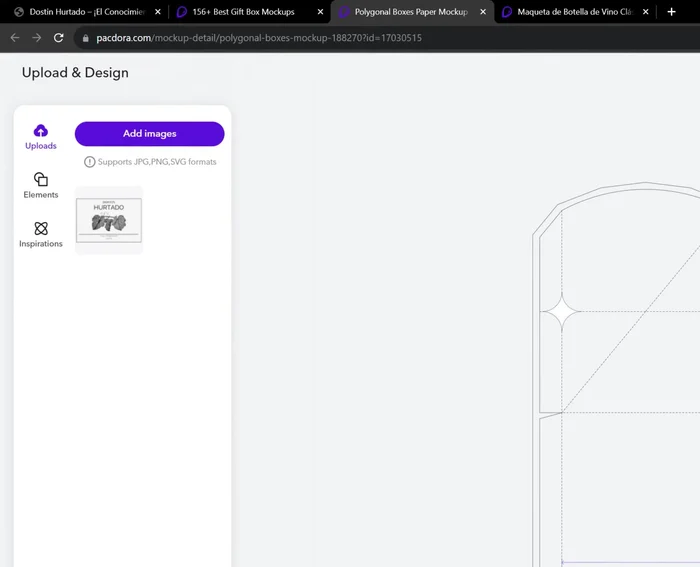Switch to Maqueta de Botella de Vino tab
The height and width of the screenshot is (567, 700).
coord(574,12)
